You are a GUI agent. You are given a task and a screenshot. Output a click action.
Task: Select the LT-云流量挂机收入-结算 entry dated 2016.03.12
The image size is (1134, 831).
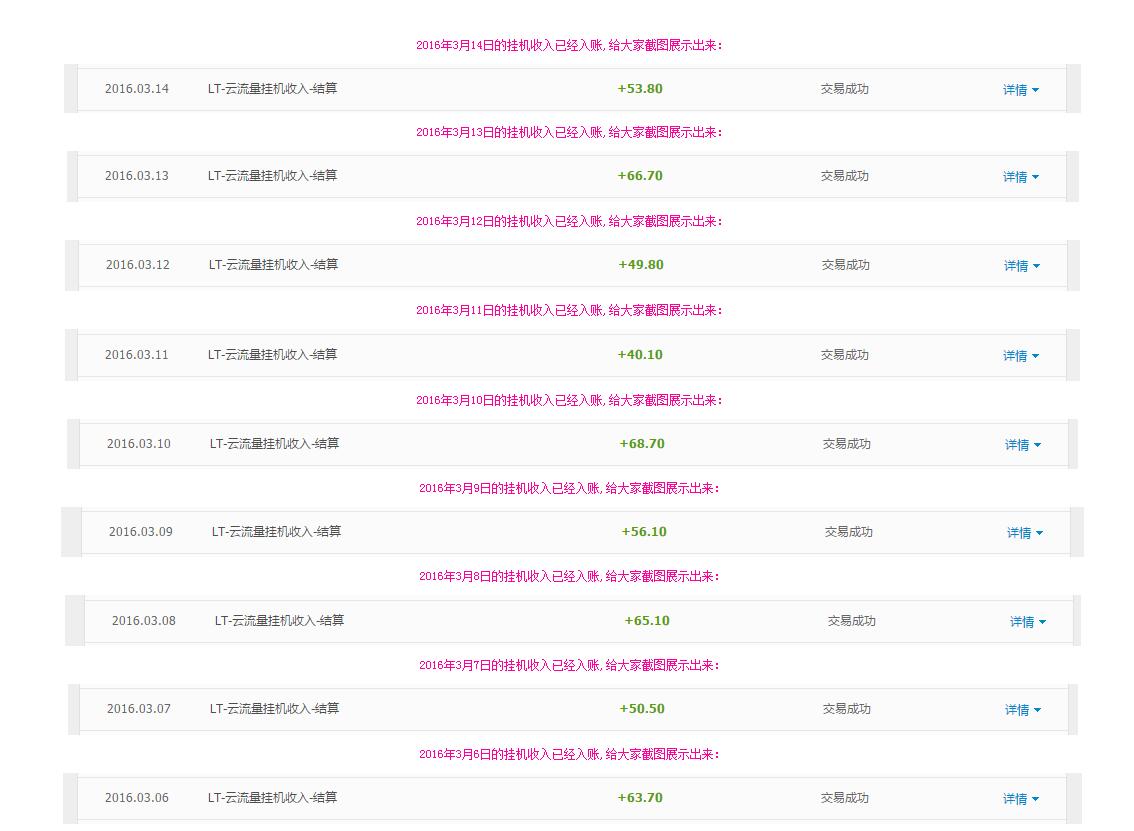click(273, 265)
